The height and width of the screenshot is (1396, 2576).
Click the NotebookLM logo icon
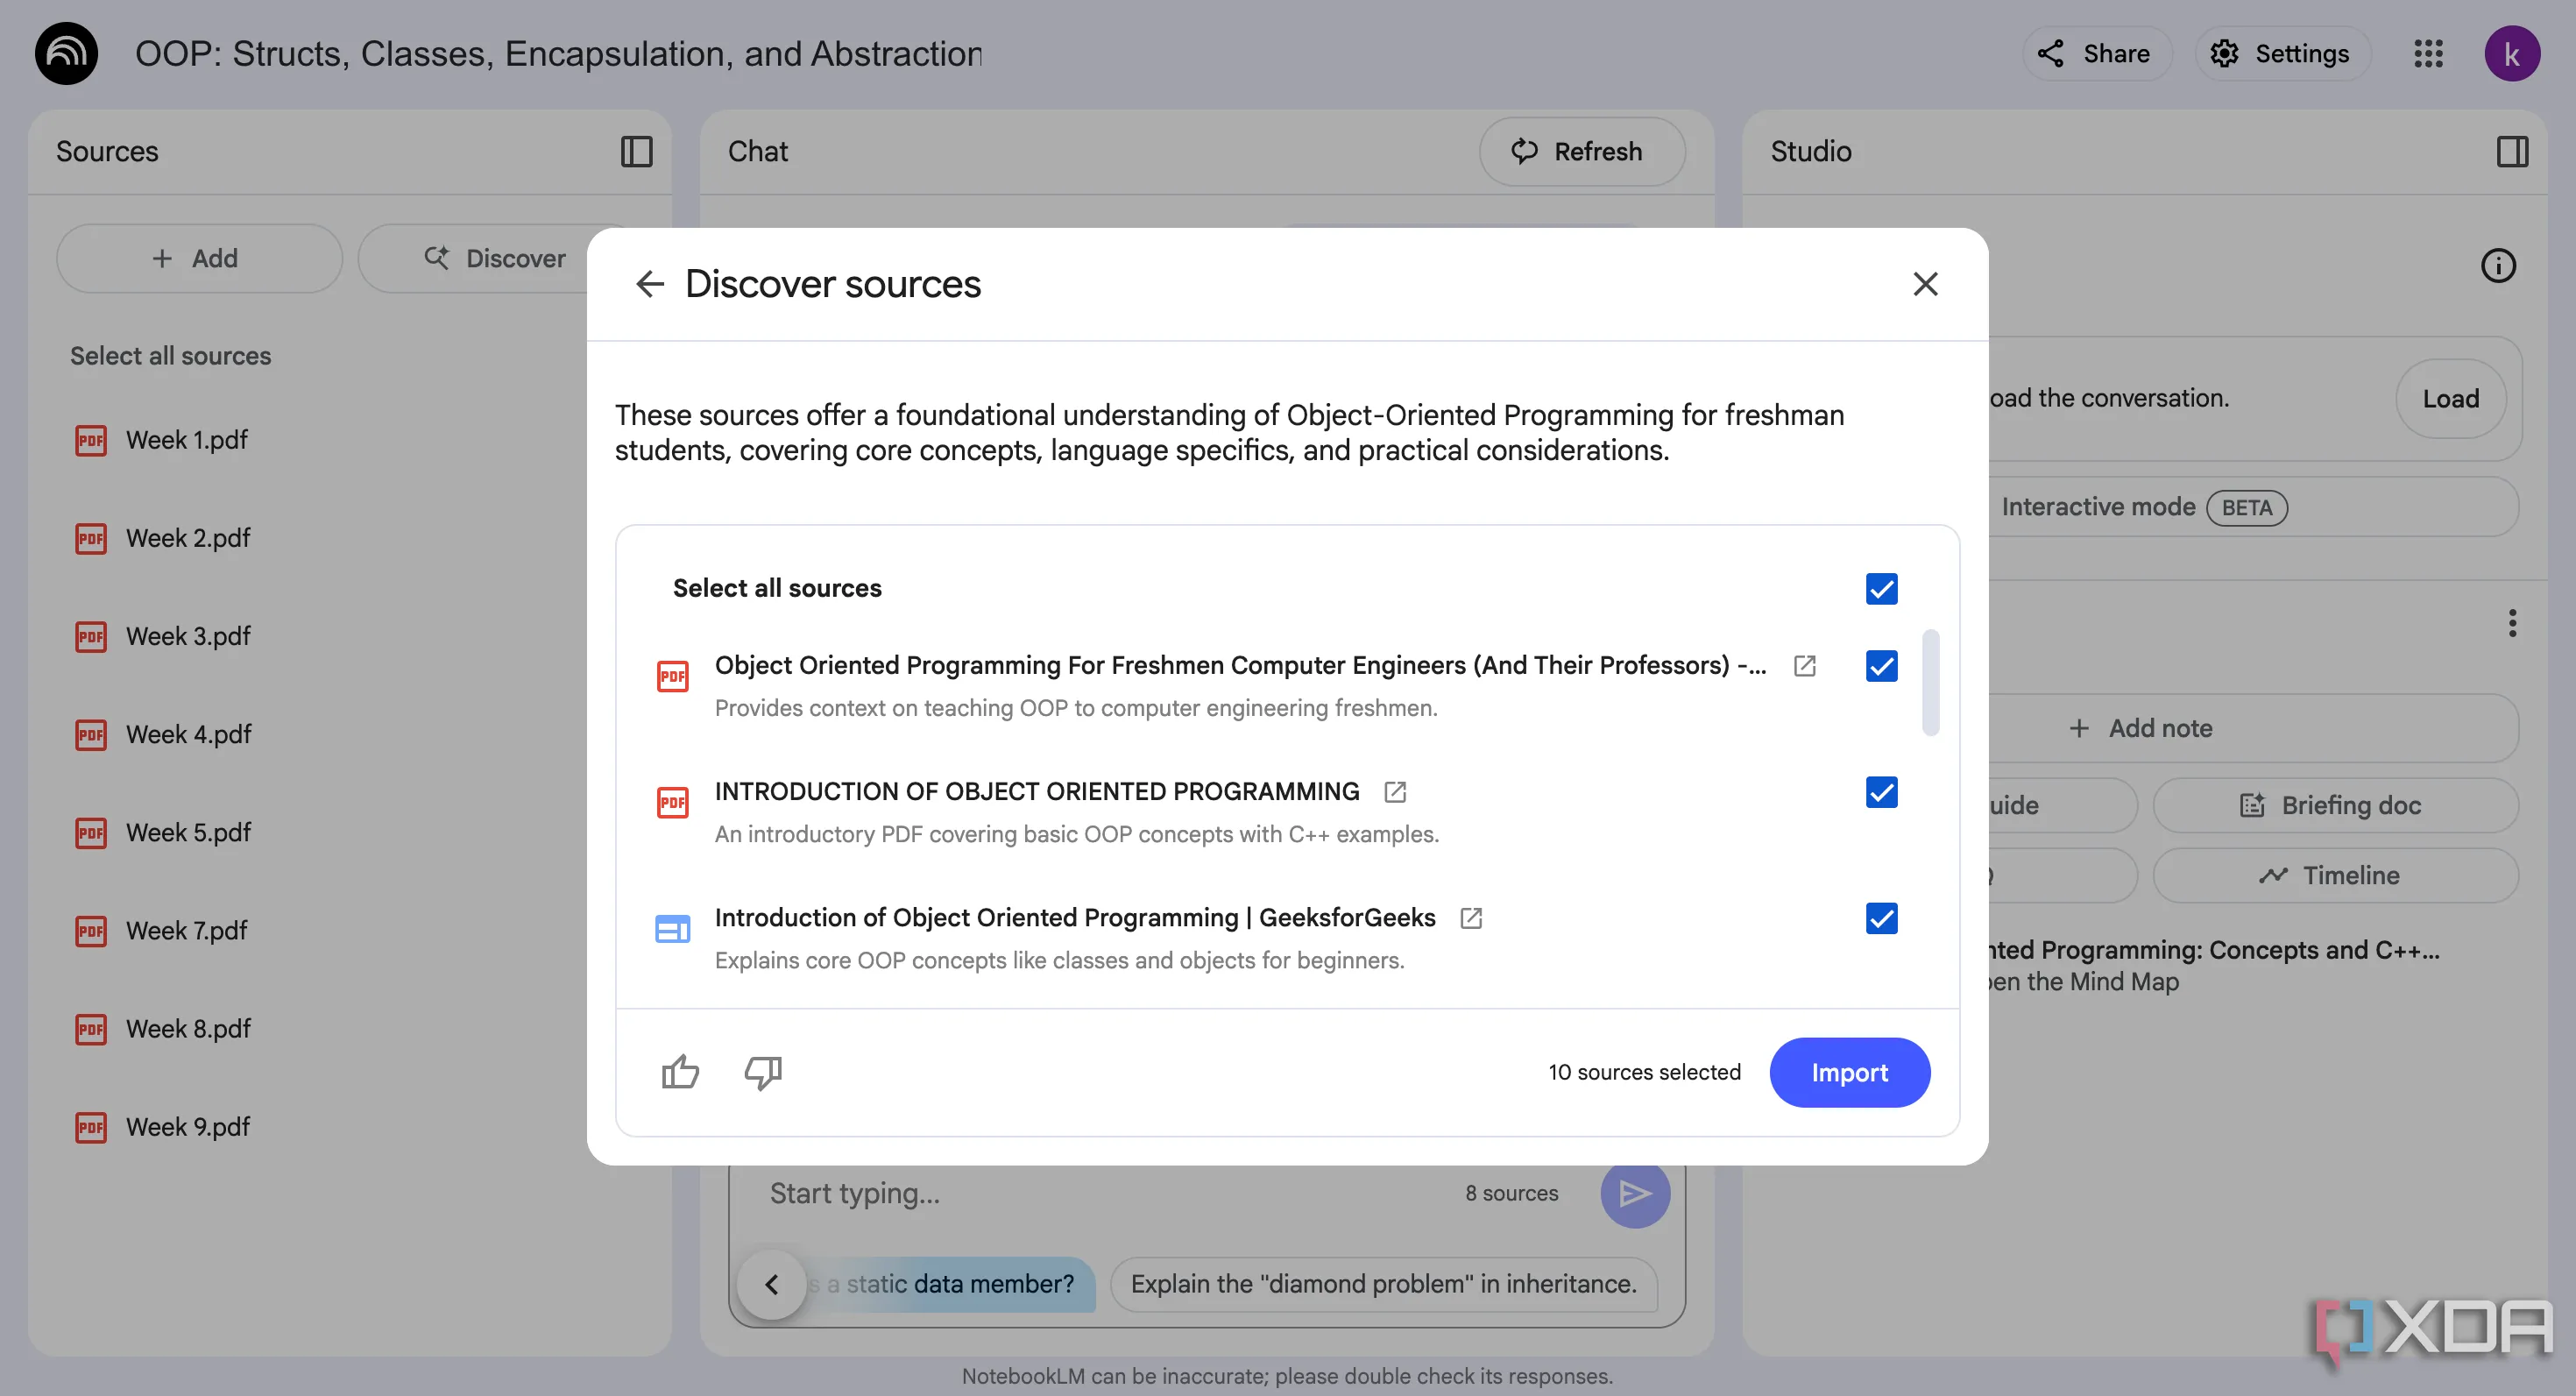click(x=66, y=53)
